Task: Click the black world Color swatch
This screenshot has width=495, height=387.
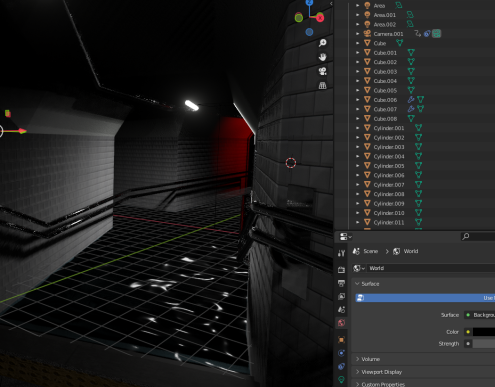Action: click(x=484, y=332)
